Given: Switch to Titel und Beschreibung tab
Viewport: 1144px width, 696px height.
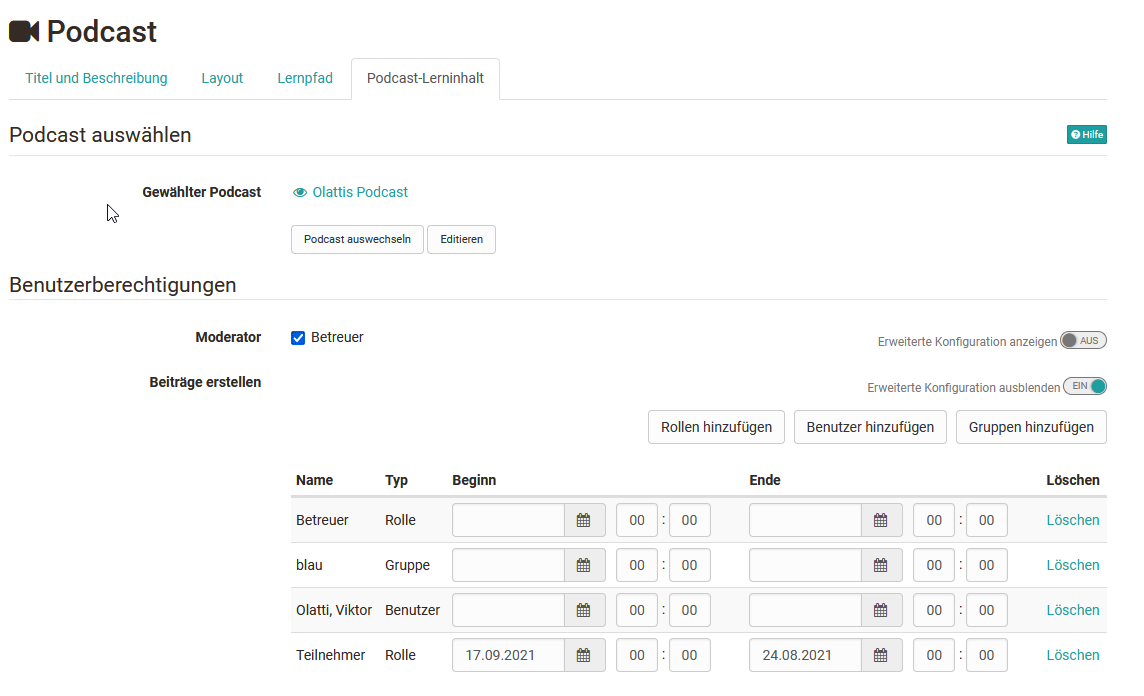Looking at the screenshot, I should [96, 78].
